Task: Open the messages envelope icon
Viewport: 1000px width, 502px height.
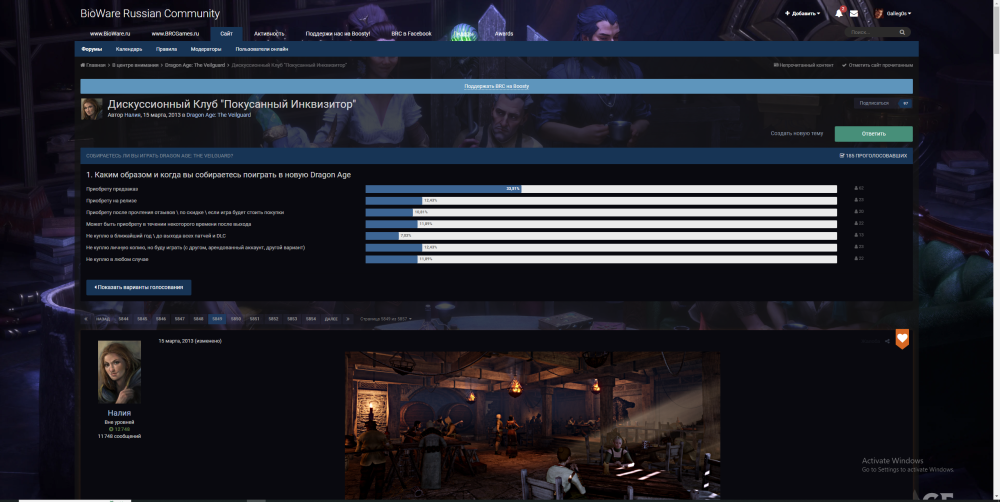Action: (854, 14)
